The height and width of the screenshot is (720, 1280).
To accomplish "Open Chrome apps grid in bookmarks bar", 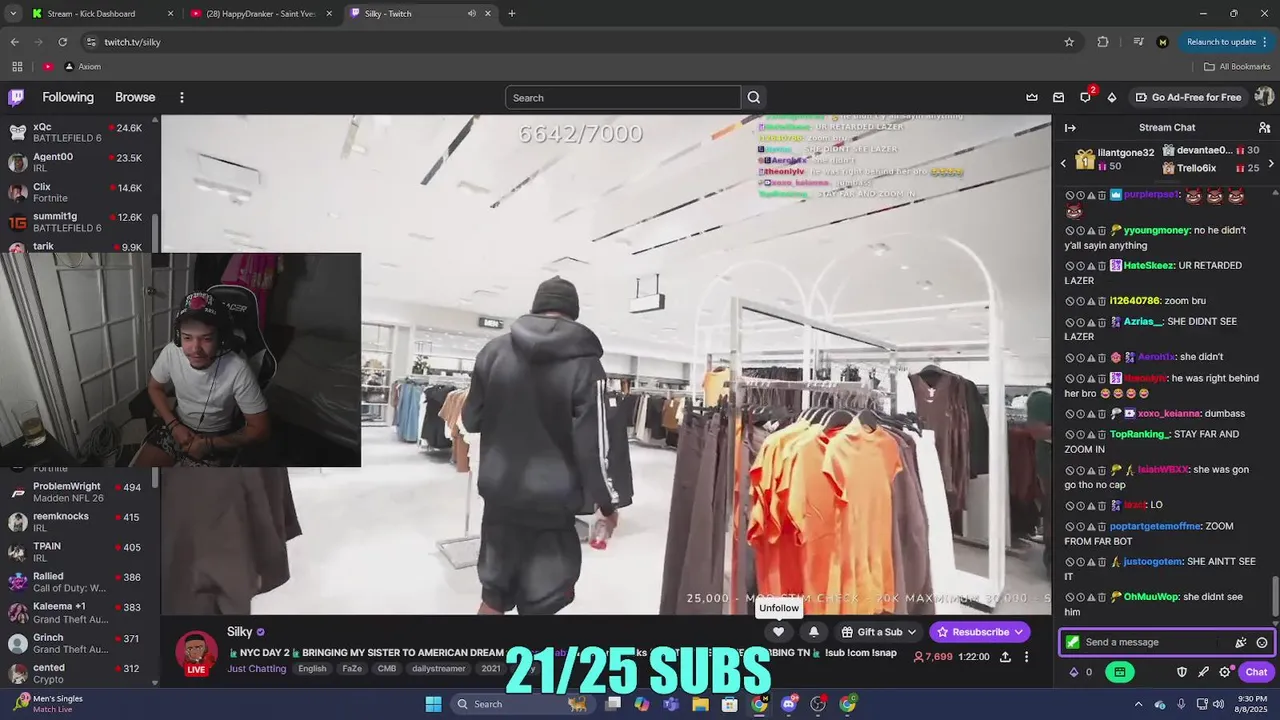I will [x=17, y=67].
